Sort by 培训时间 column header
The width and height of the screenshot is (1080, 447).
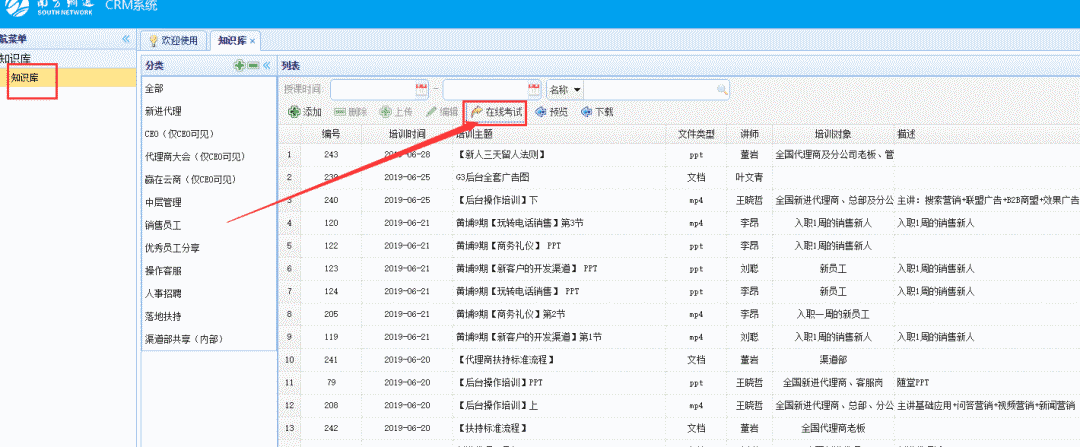coord(407,134)
